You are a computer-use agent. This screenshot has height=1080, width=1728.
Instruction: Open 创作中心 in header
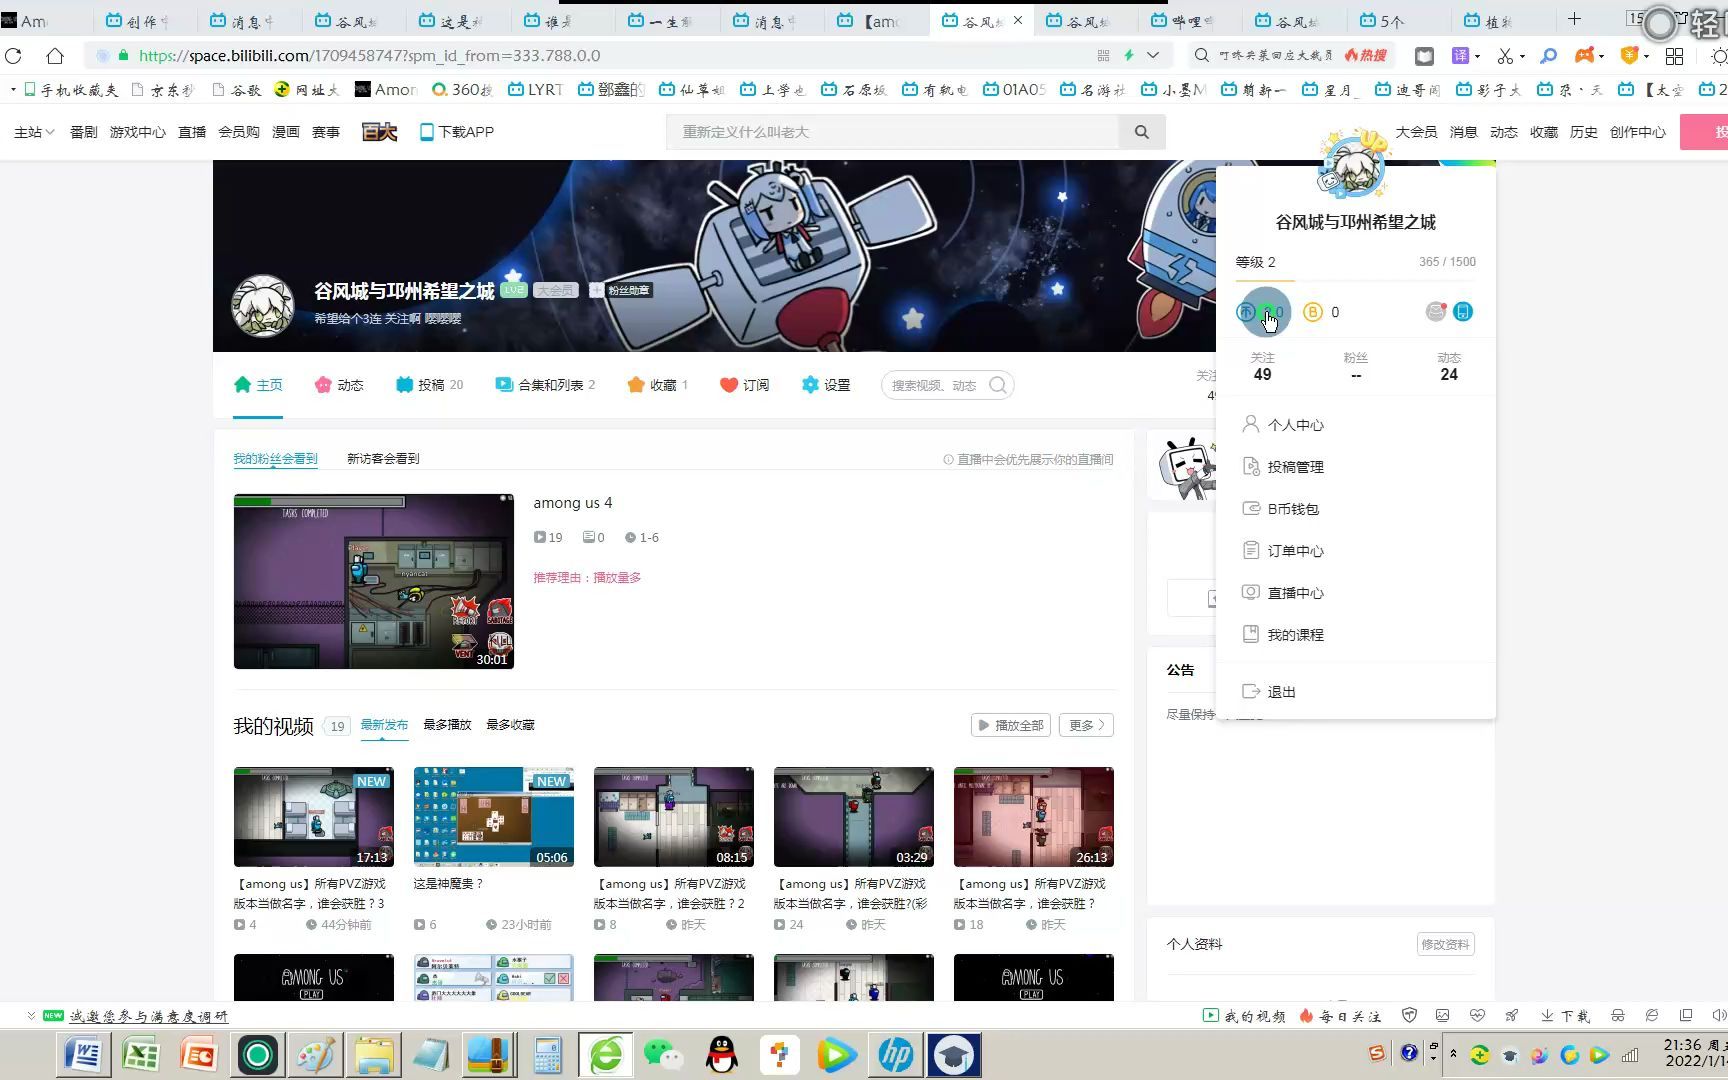1638,132
